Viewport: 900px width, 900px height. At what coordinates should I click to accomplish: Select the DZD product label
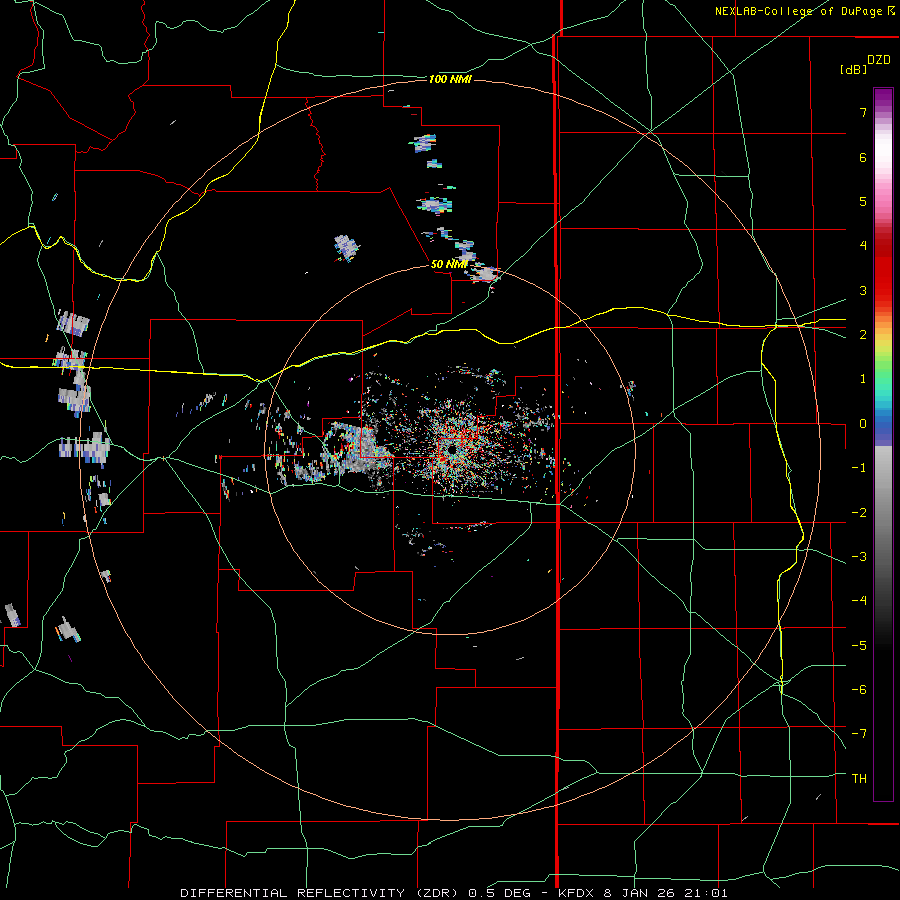(x=879, y=60)
